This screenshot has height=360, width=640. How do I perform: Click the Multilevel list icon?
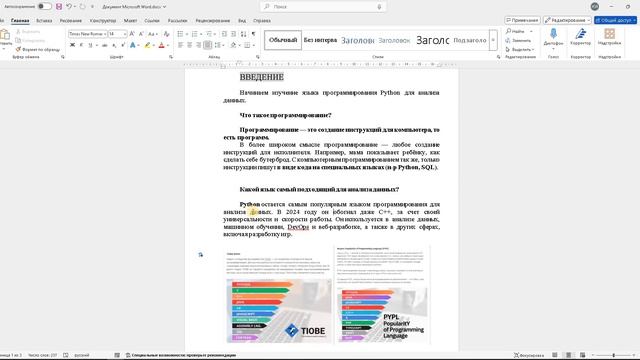(209, 34)
